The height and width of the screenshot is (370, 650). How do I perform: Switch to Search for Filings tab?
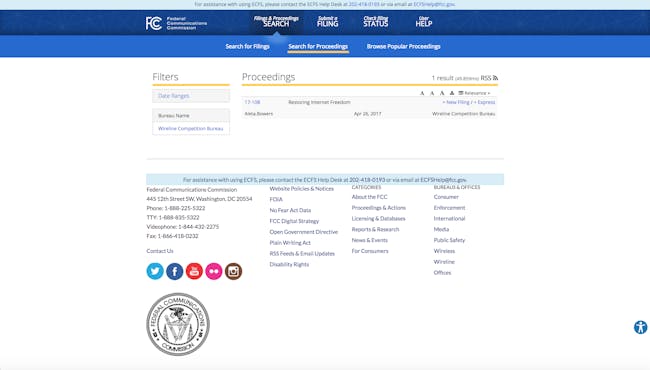[247, 46]
